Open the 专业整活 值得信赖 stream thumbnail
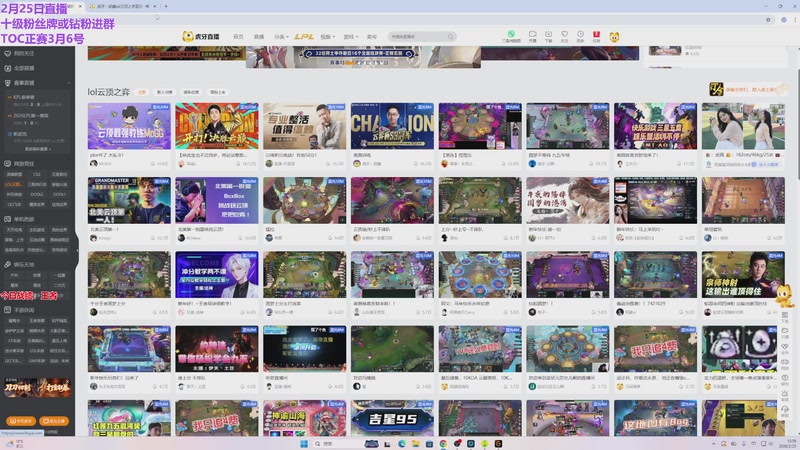This screenshot has width=800, height=450. [305, 126]
